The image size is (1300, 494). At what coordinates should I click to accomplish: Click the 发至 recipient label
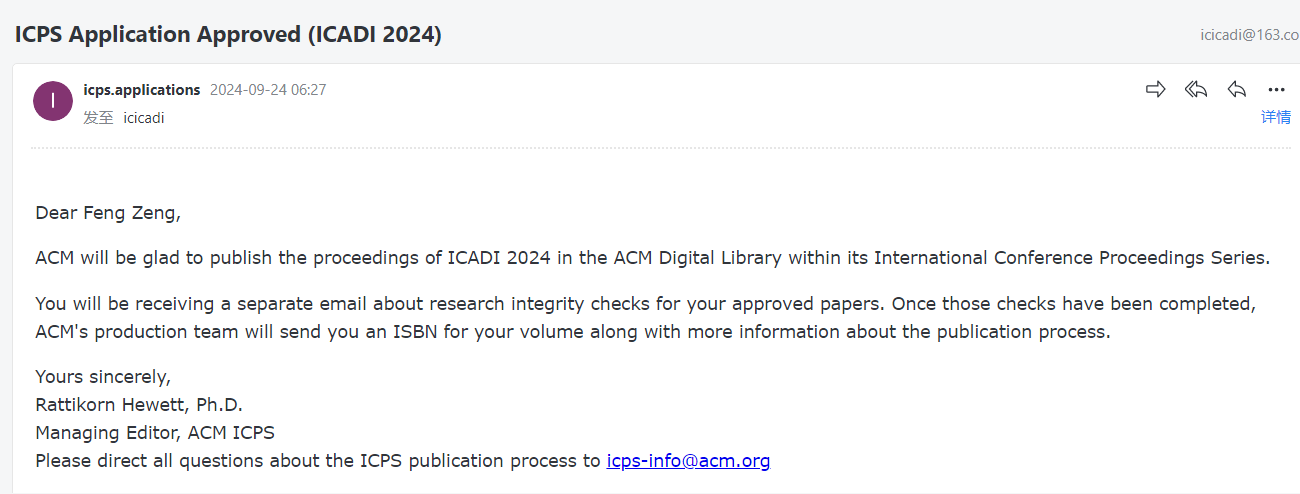click(x=98, y=118)
